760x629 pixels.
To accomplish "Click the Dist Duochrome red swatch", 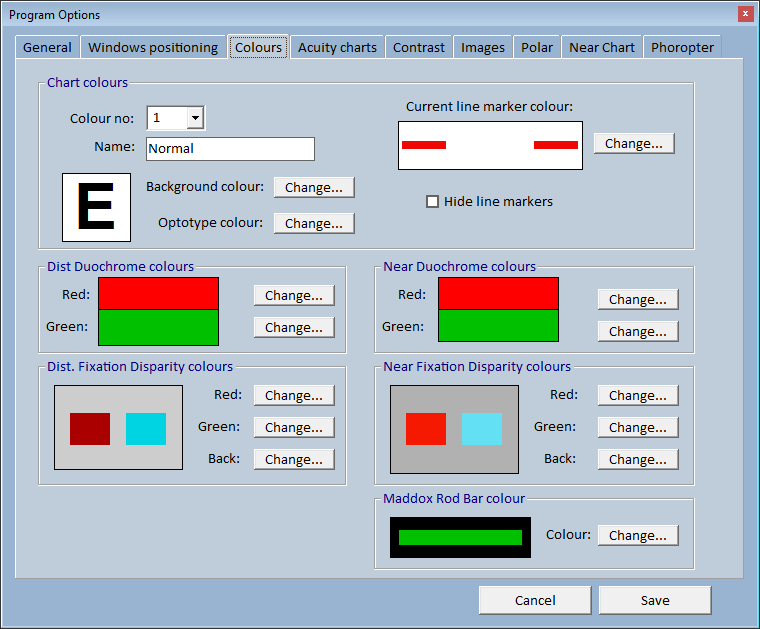I will coord(158,294).
